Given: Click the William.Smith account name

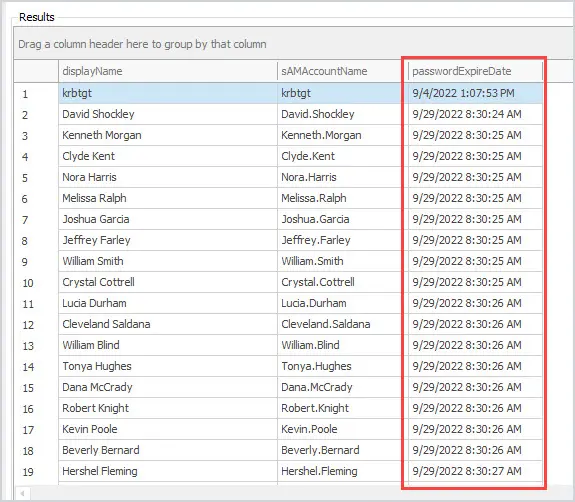Looking at the screenshot, I should [312, 261].
